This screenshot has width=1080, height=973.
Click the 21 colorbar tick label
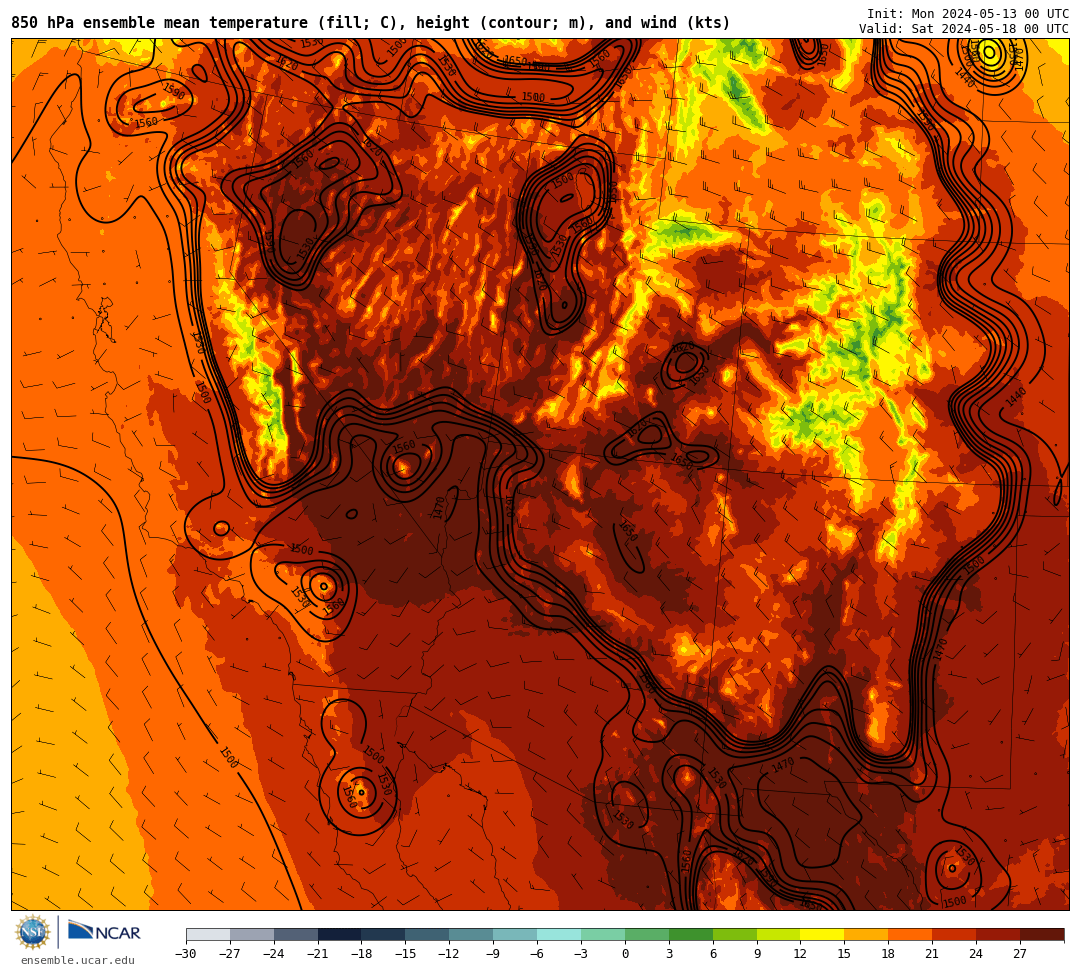[x=933, y=954]
